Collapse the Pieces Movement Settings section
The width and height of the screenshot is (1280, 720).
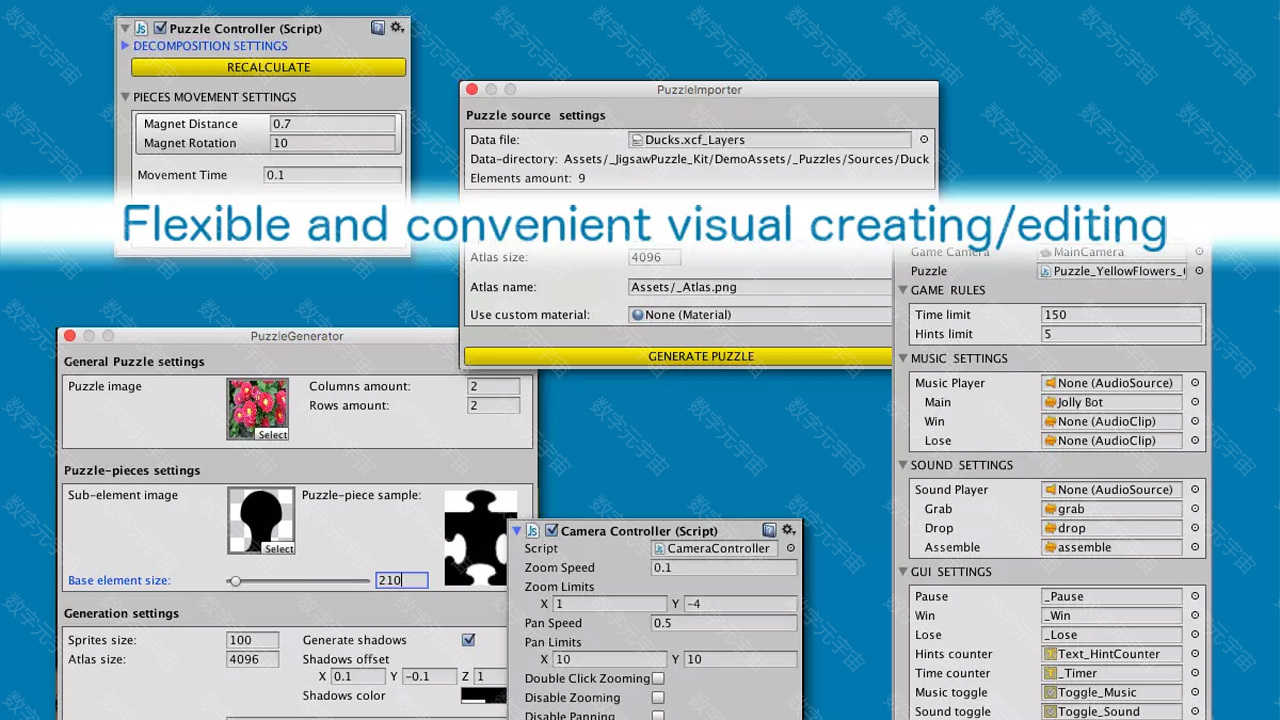(x=126, y=97)
